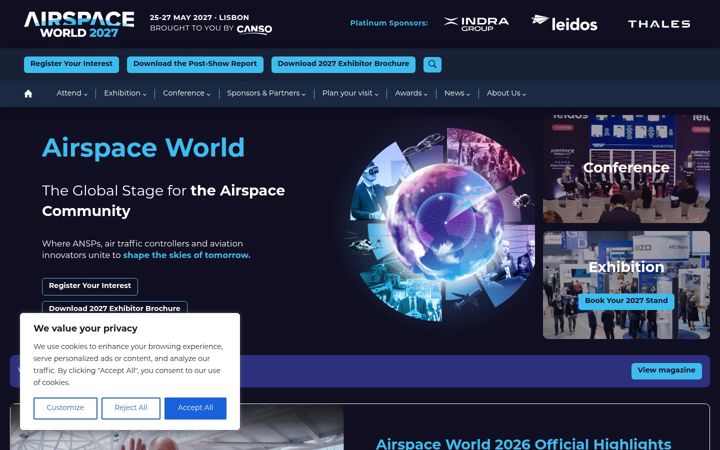
Task: Click the View magazine button
Action: pos(666,371)
